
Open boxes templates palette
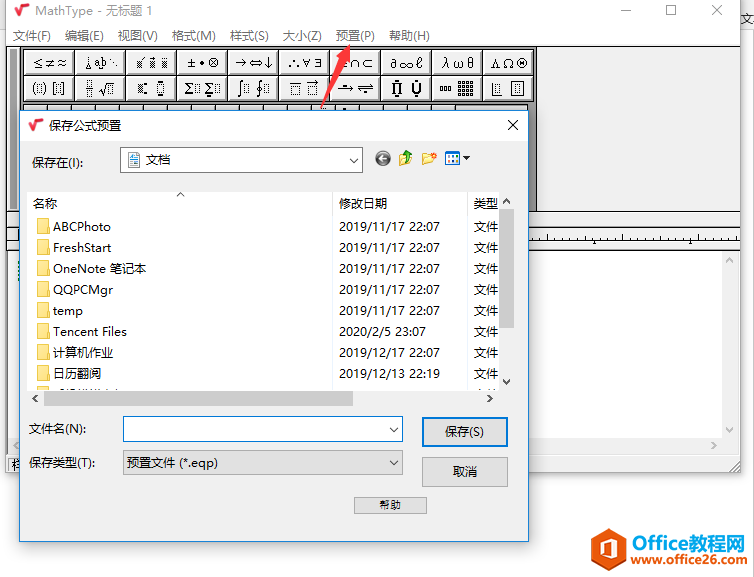pyautogui.click(x=508, y=88)
